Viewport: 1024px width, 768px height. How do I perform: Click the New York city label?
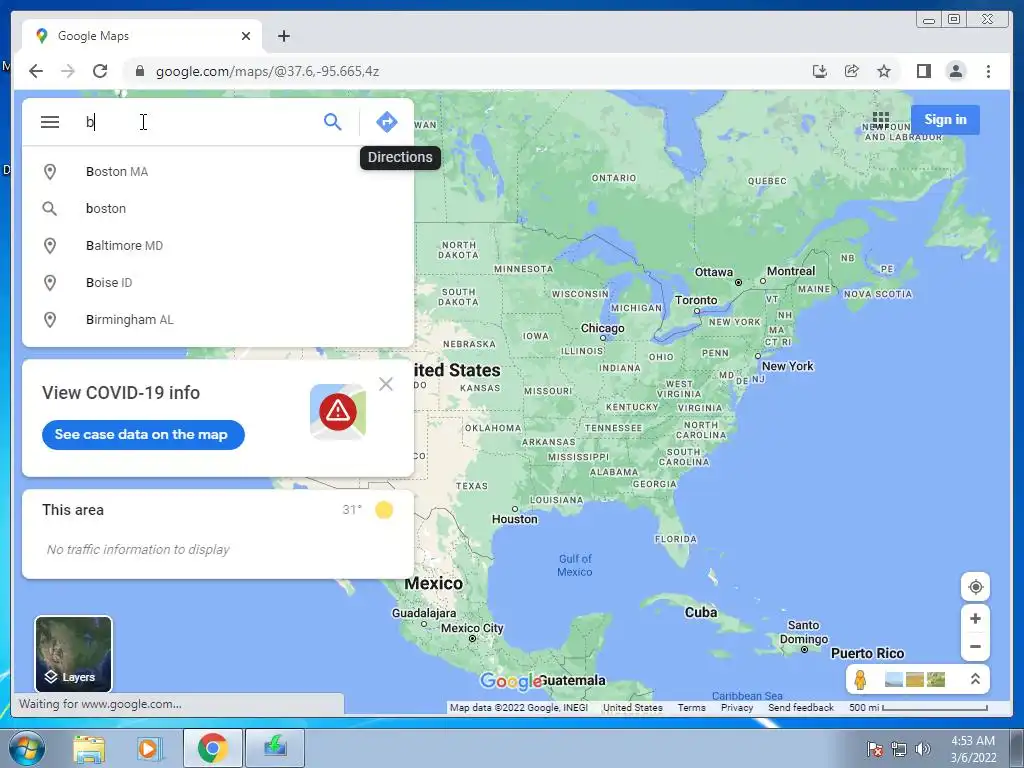788,366
